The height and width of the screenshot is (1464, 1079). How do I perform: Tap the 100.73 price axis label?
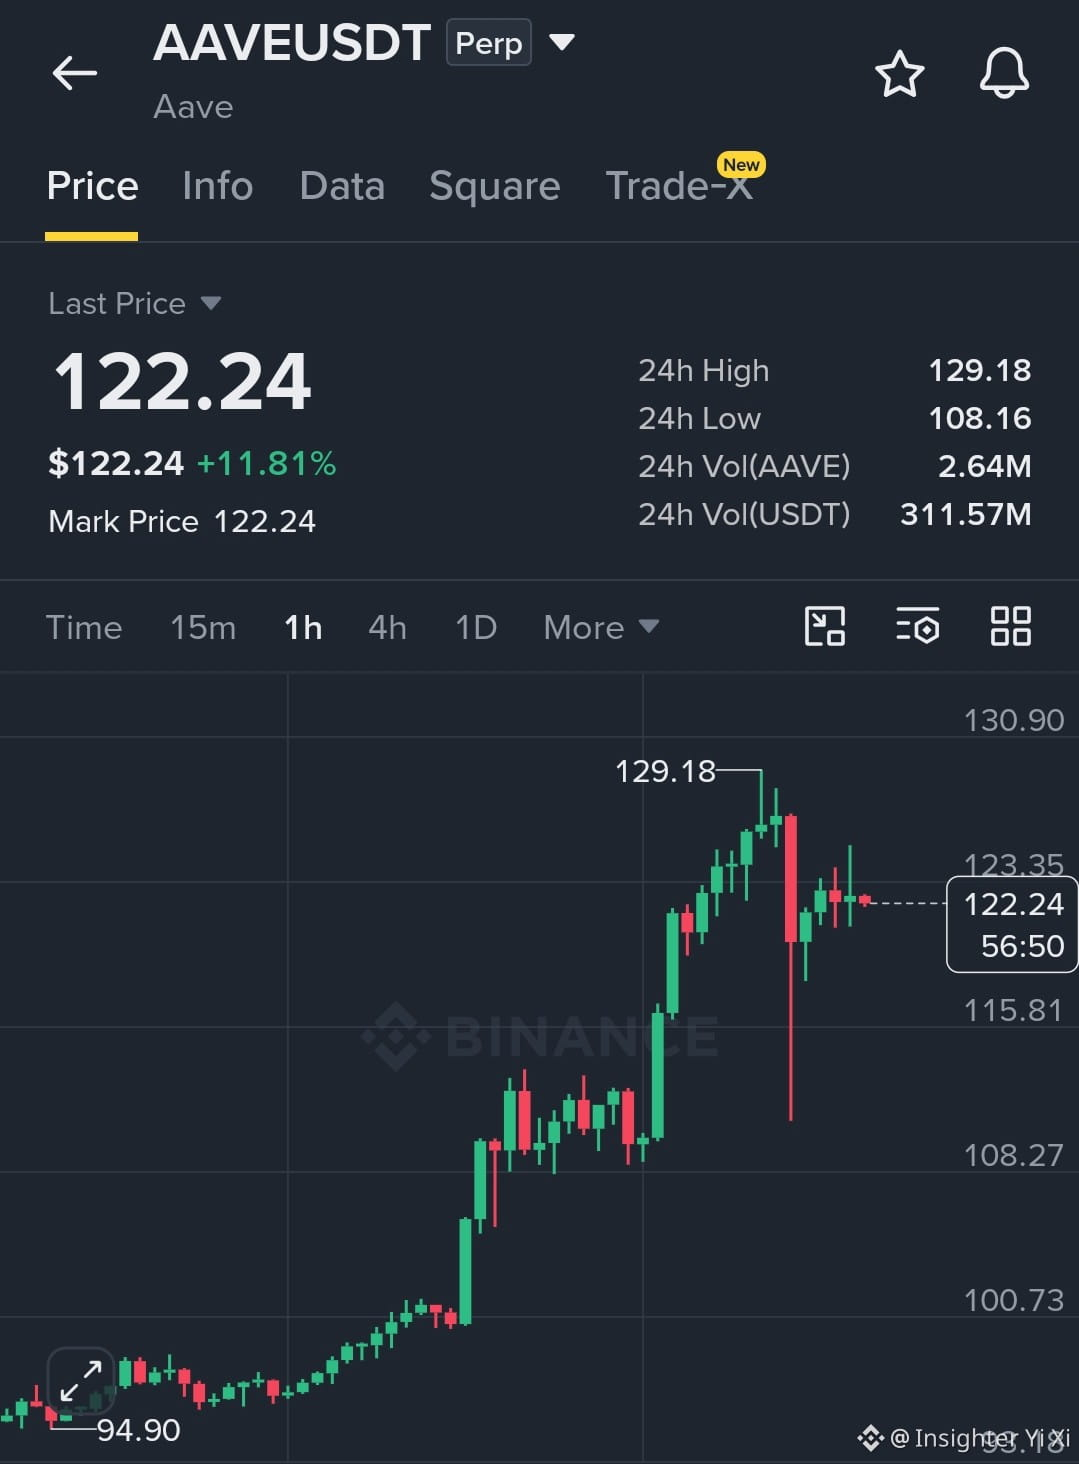(x=1014, y=1300)
